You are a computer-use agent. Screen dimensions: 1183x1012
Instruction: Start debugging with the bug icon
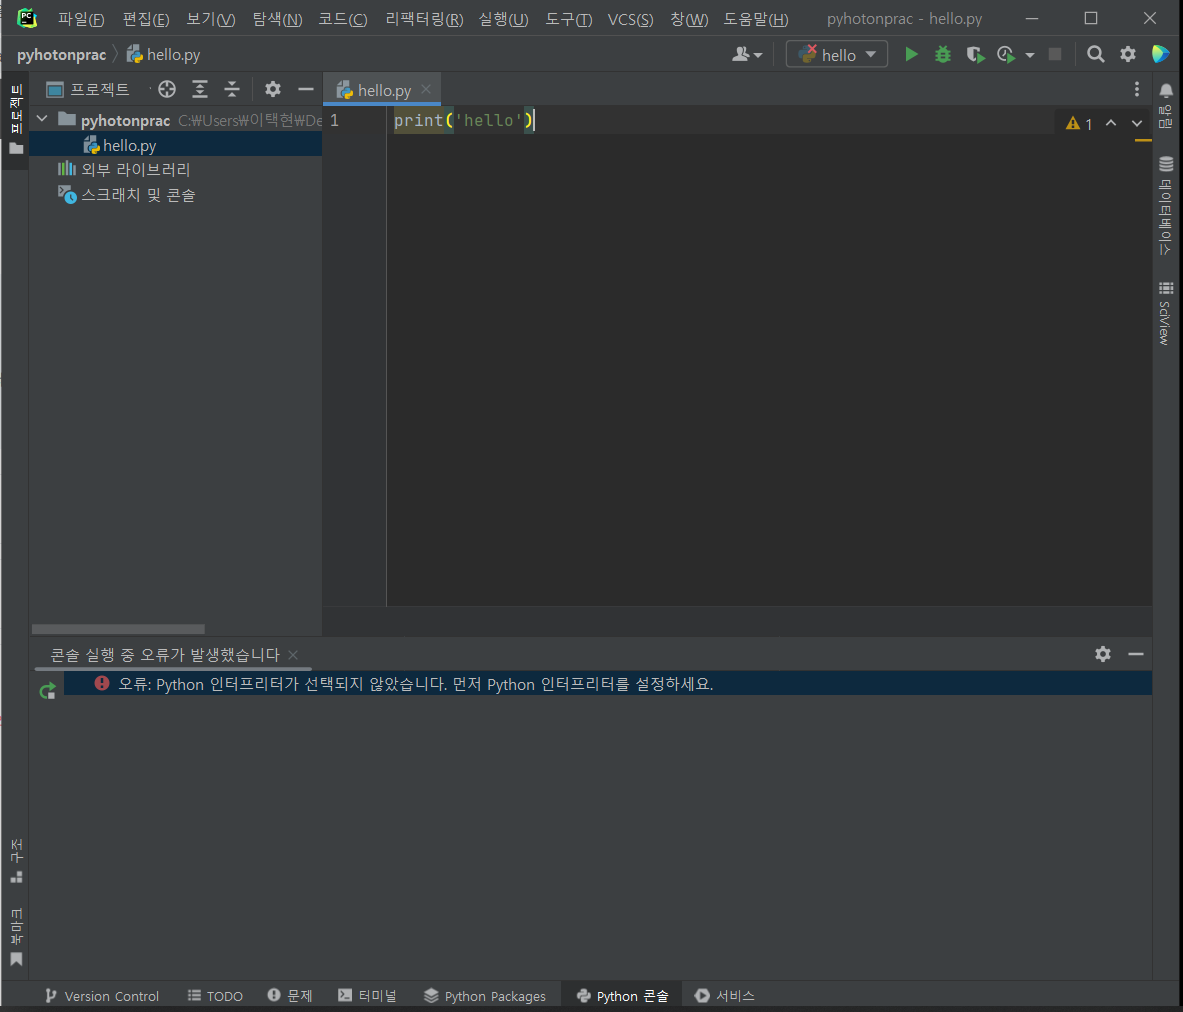pyautogui.click(x=943, y=54)
